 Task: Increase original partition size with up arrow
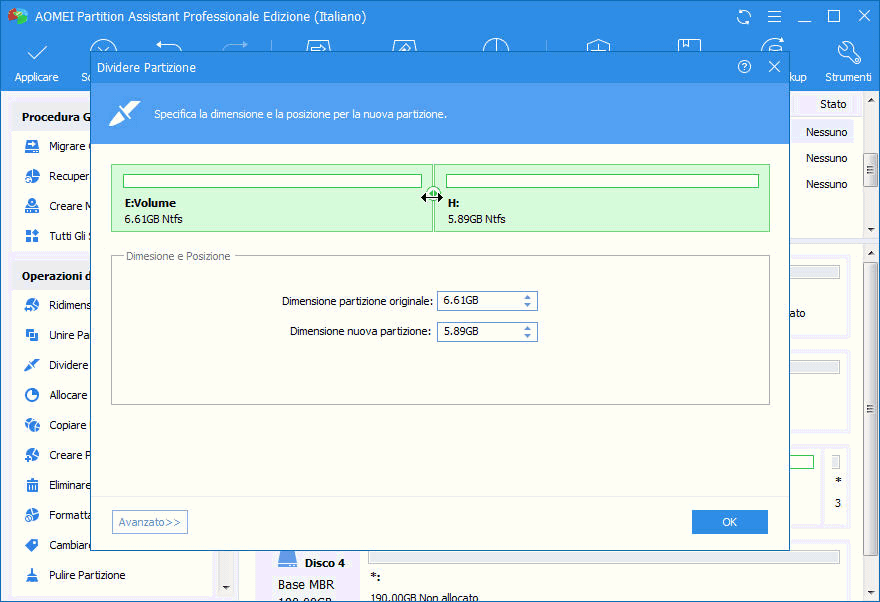tap(528, 297)
